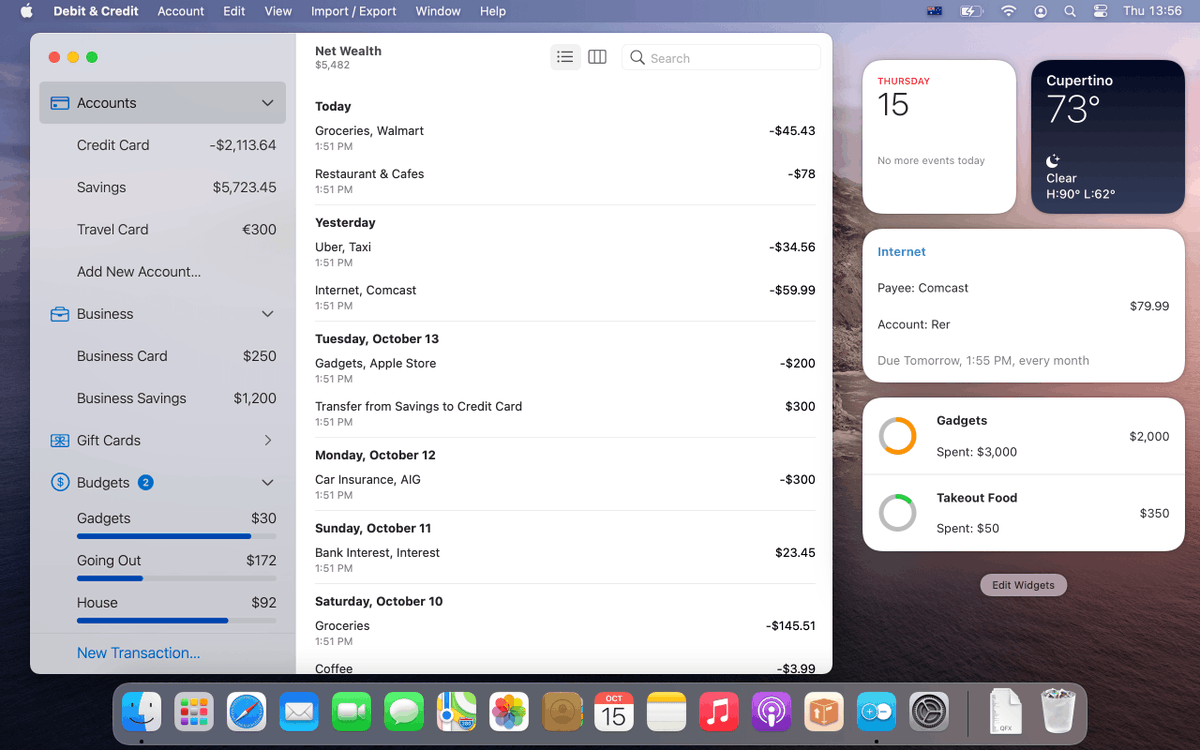Click the QFX file icon in the Dock
Viewport: 1200px width, 750px height.
coord(1005,712)
